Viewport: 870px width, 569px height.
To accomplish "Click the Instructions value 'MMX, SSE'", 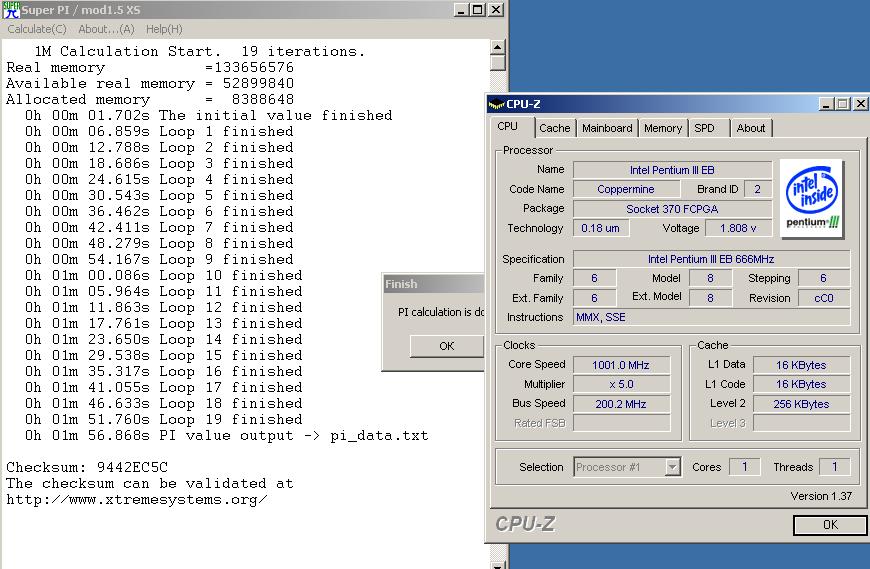I will (711, 317).
